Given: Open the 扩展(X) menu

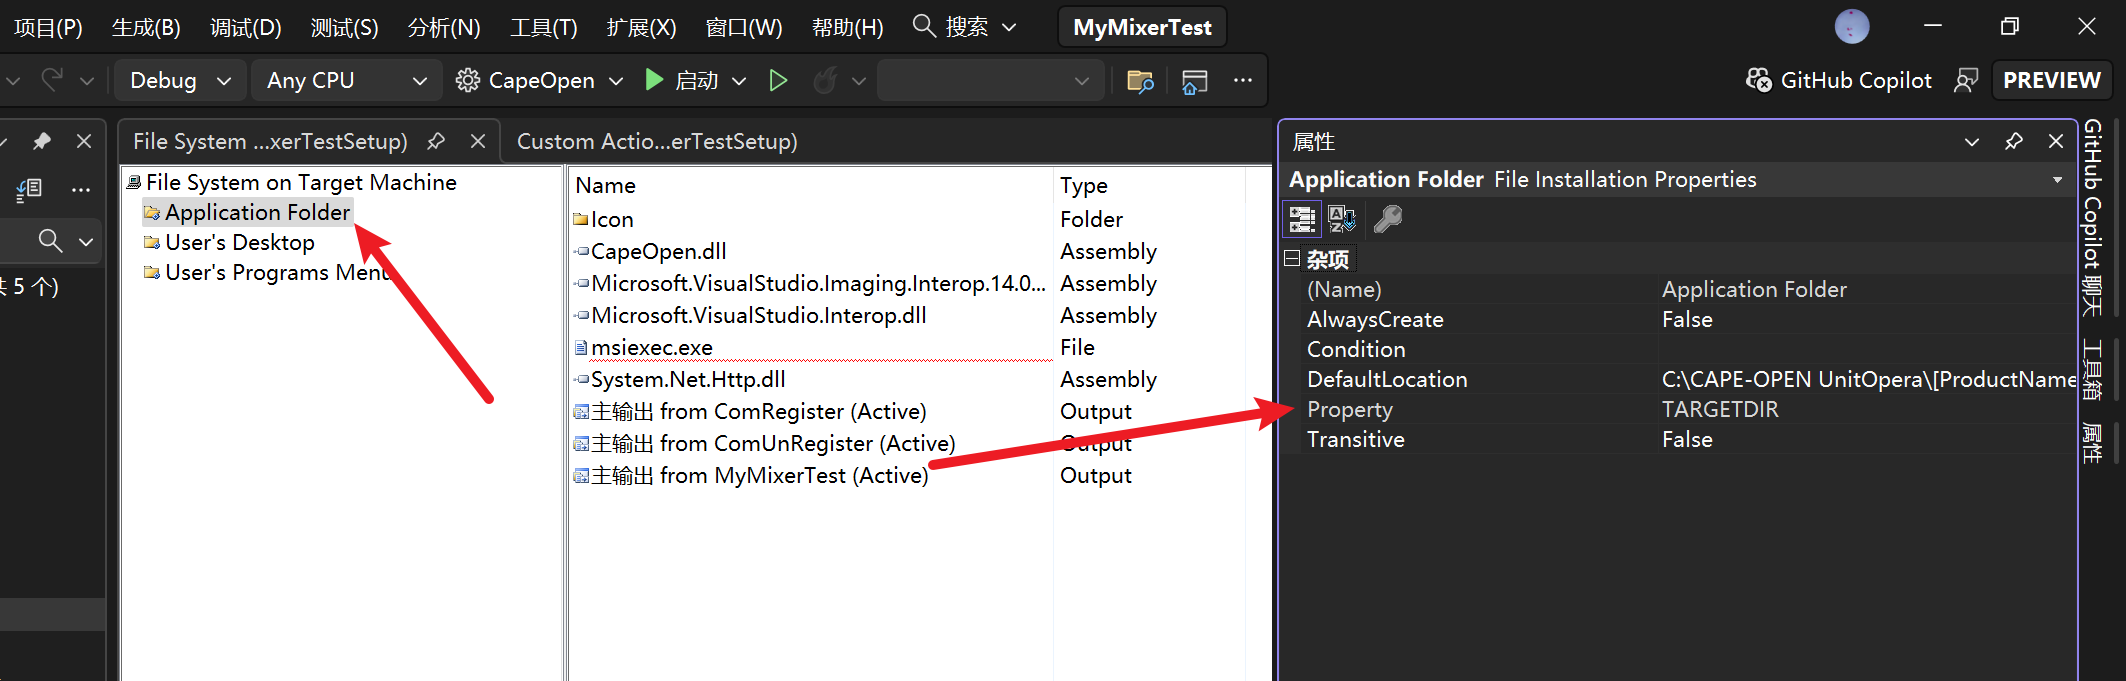Looking at the screenshot, I should (641, 27).
